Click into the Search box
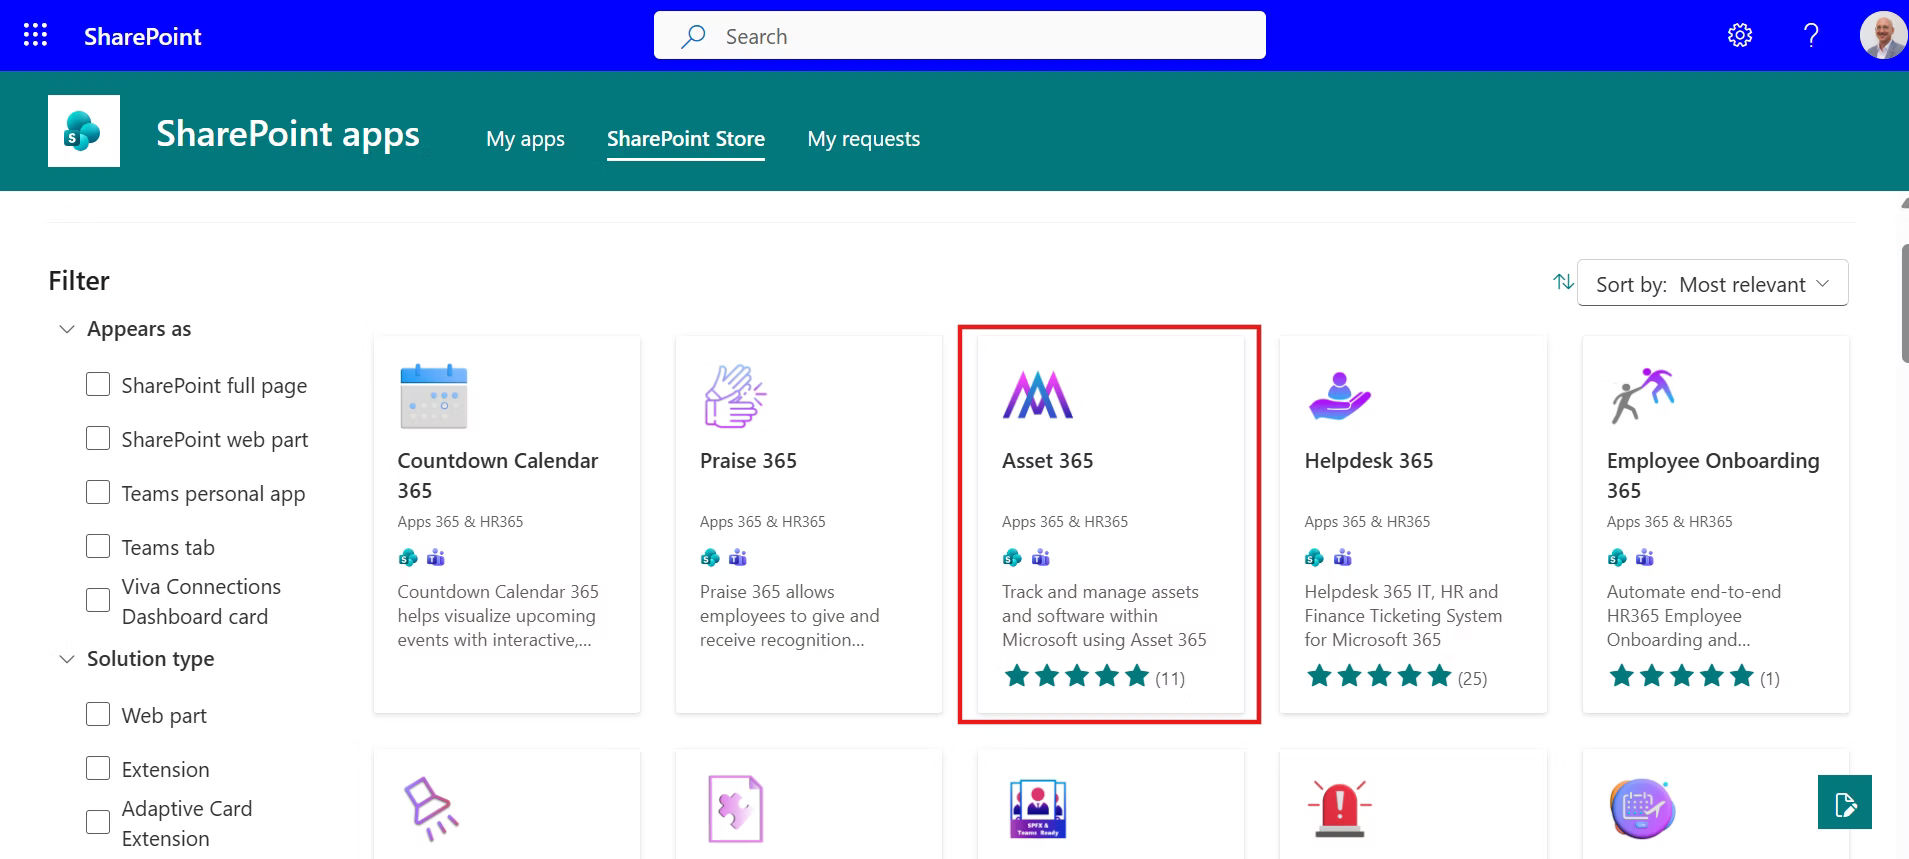The image size is (1909, 859). [x=960, y=36]
